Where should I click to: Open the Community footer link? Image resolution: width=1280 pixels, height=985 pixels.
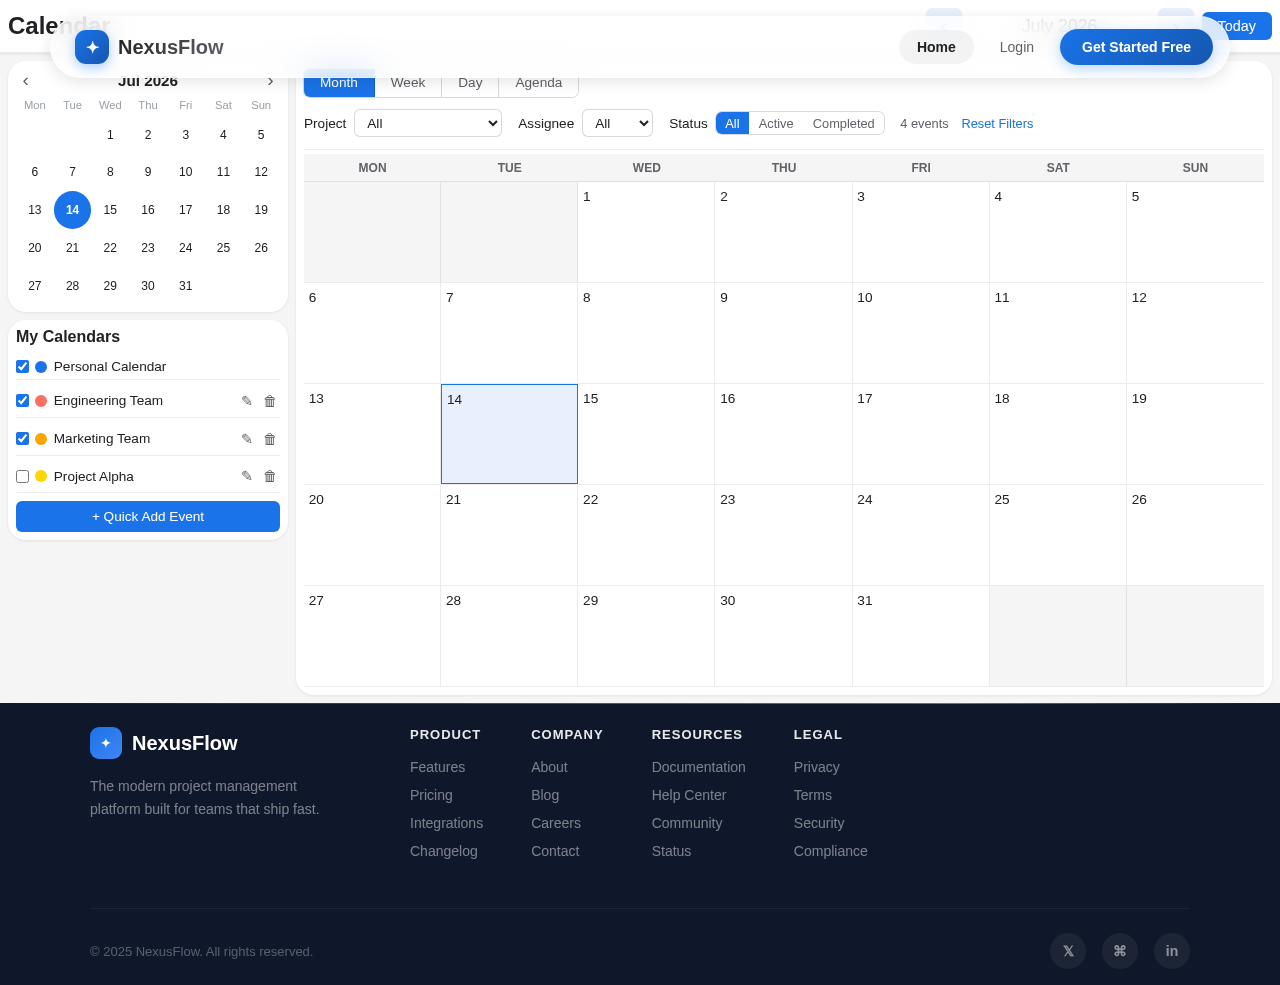(x=687, y=823)
